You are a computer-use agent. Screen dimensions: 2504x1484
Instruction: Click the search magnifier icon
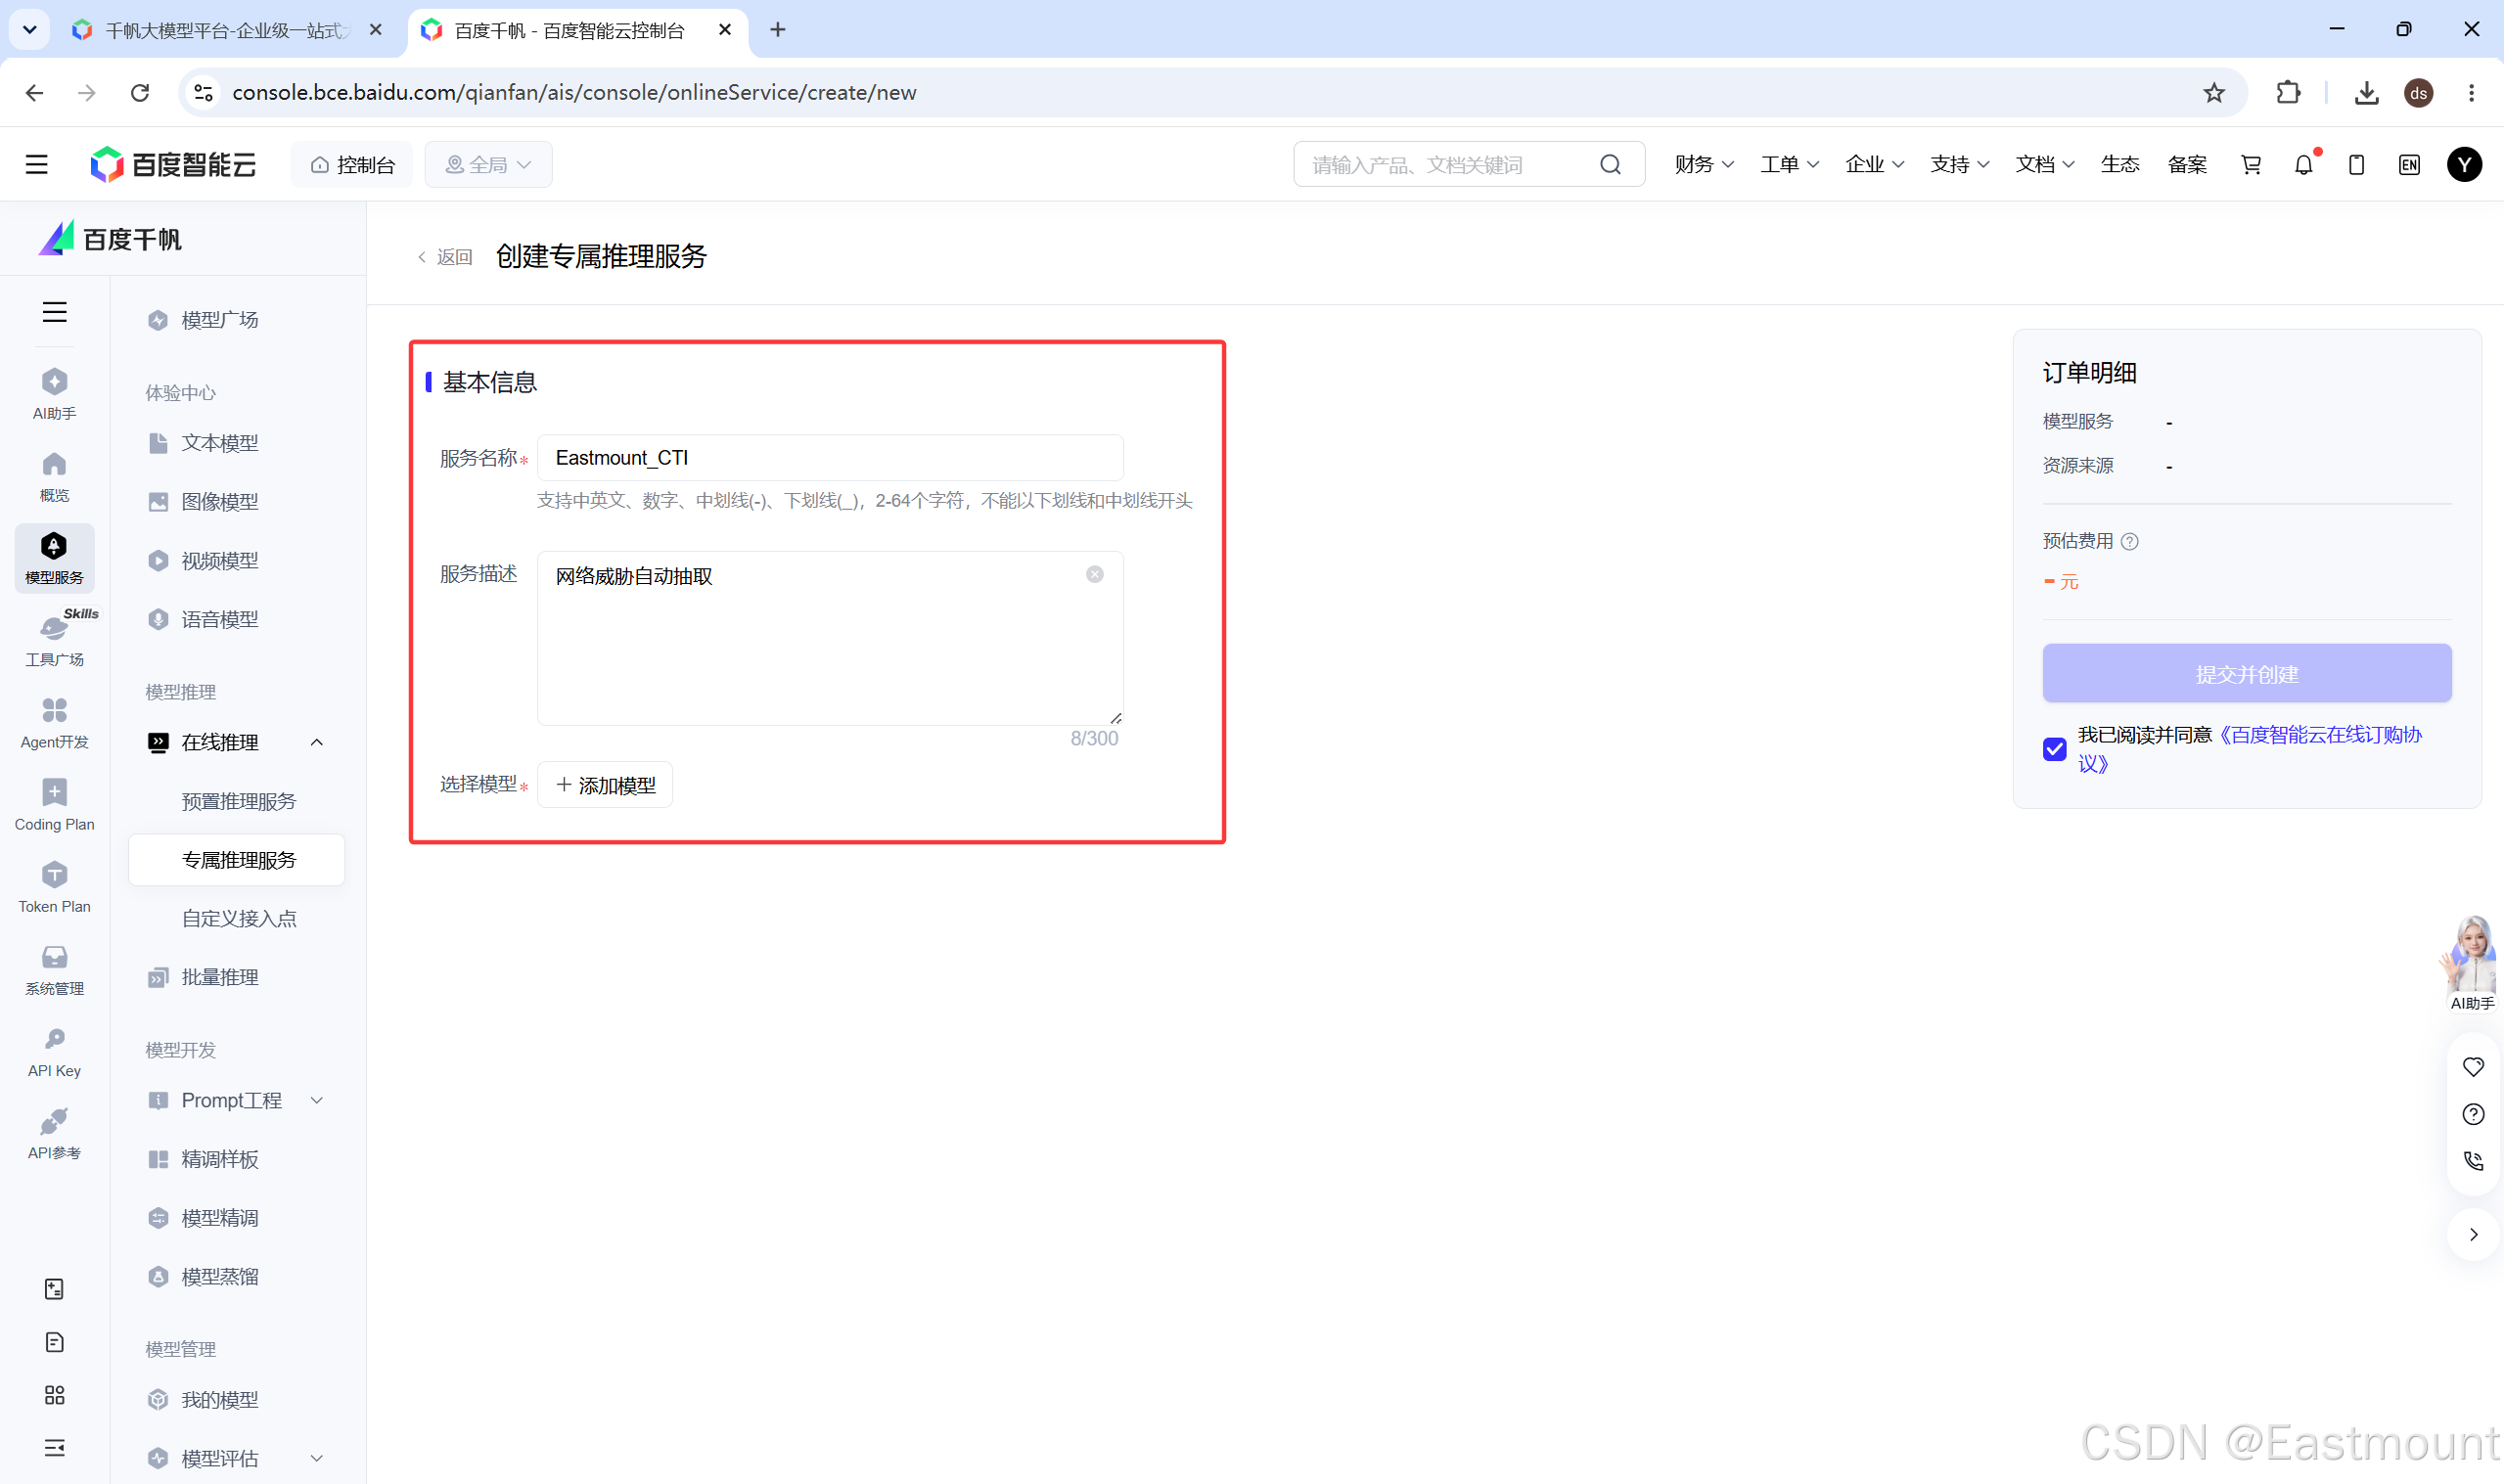[1611, 164]
